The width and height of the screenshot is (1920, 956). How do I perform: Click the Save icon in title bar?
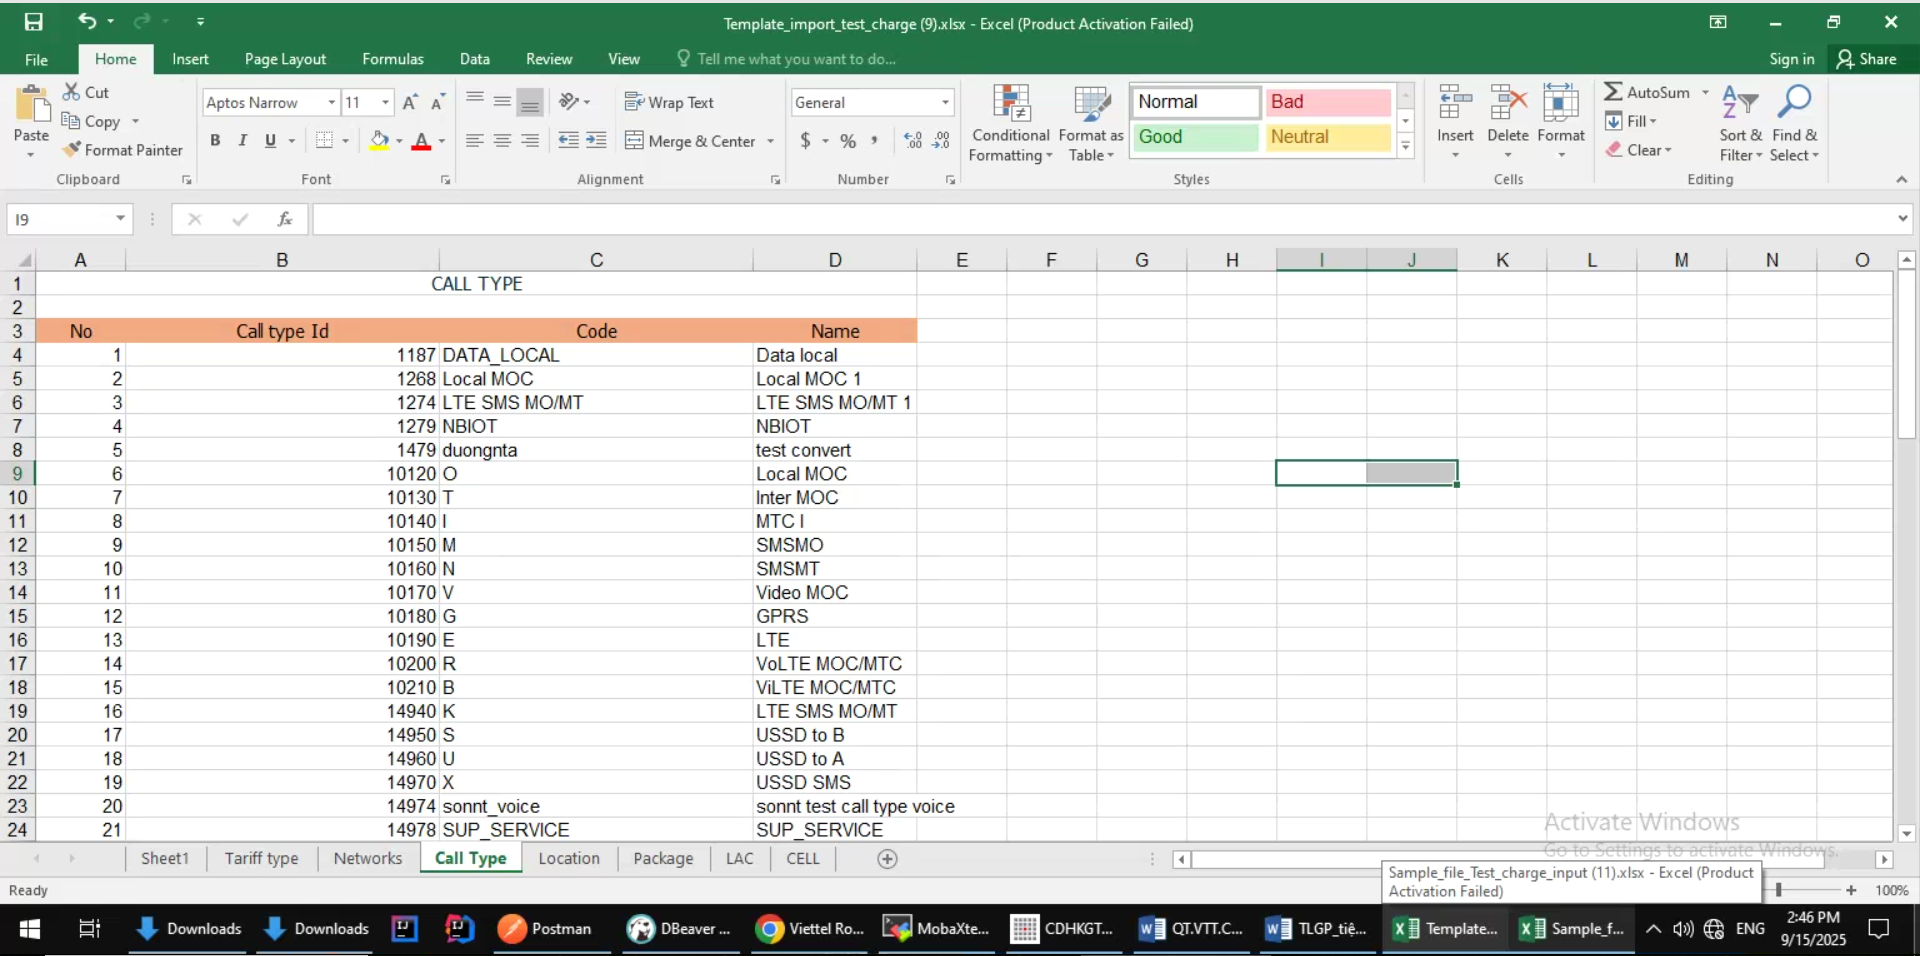coord(34,22)
